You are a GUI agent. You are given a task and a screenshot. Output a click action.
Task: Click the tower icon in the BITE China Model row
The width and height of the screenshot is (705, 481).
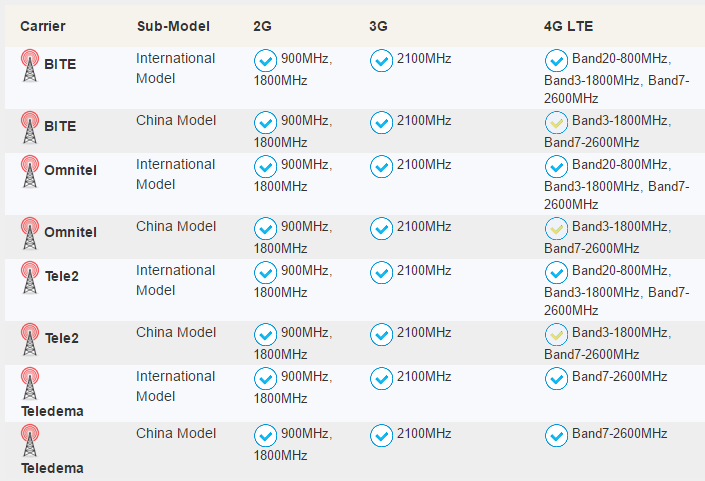pyautogui.click(x=30, y=128)
